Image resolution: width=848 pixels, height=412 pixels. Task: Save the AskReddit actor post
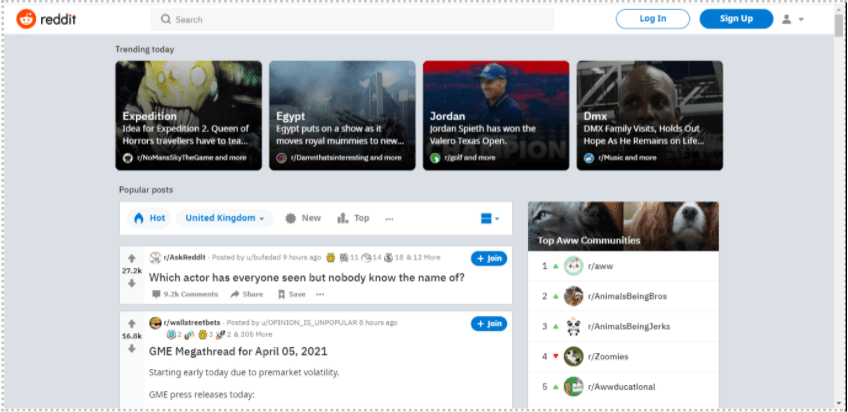coord(292,294)
